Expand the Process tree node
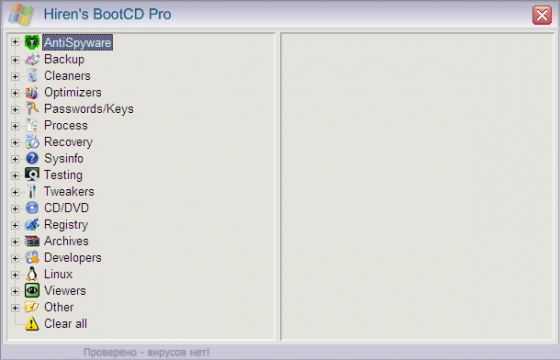Image resolution: width=560 pixels, height=360 pixels. (x=15, y=125)
